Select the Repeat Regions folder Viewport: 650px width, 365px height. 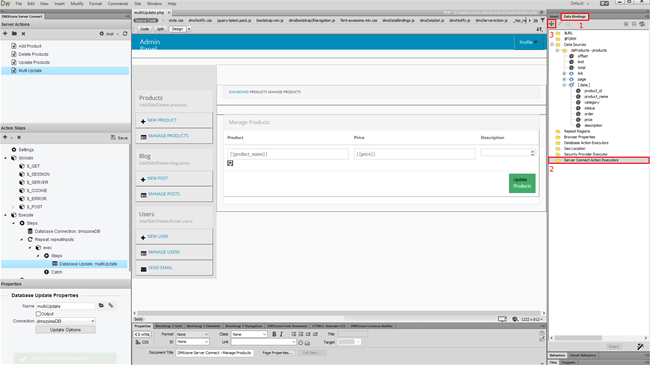pyautogui.click(x=577, y=131)
